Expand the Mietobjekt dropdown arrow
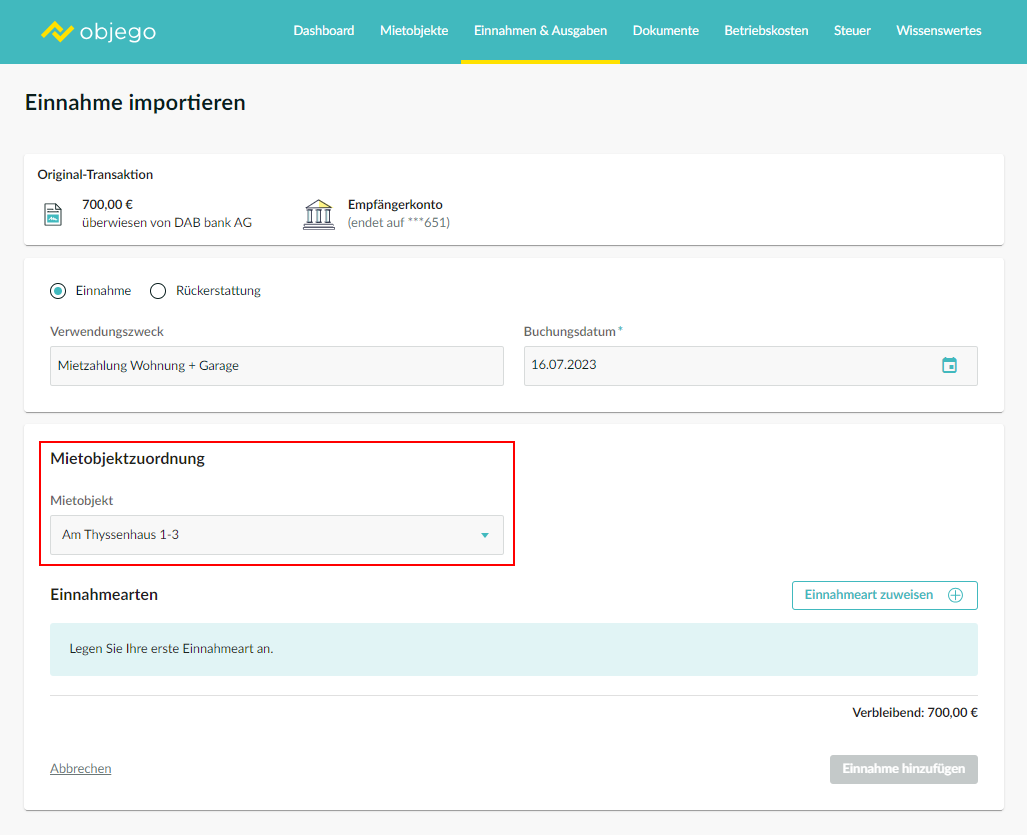This screenshot has width=1027, height=835. [485, 535]
